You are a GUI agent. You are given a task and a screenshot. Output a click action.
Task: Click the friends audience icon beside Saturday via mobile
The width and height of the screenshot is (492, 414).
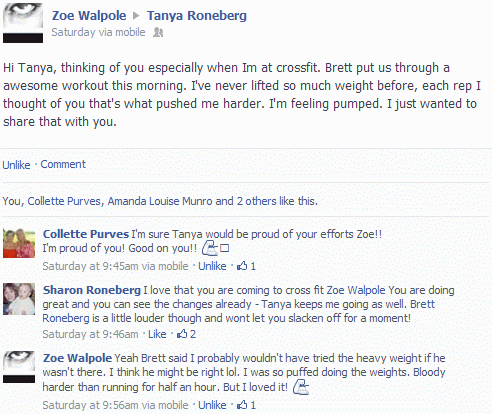[x=158, y=32]
